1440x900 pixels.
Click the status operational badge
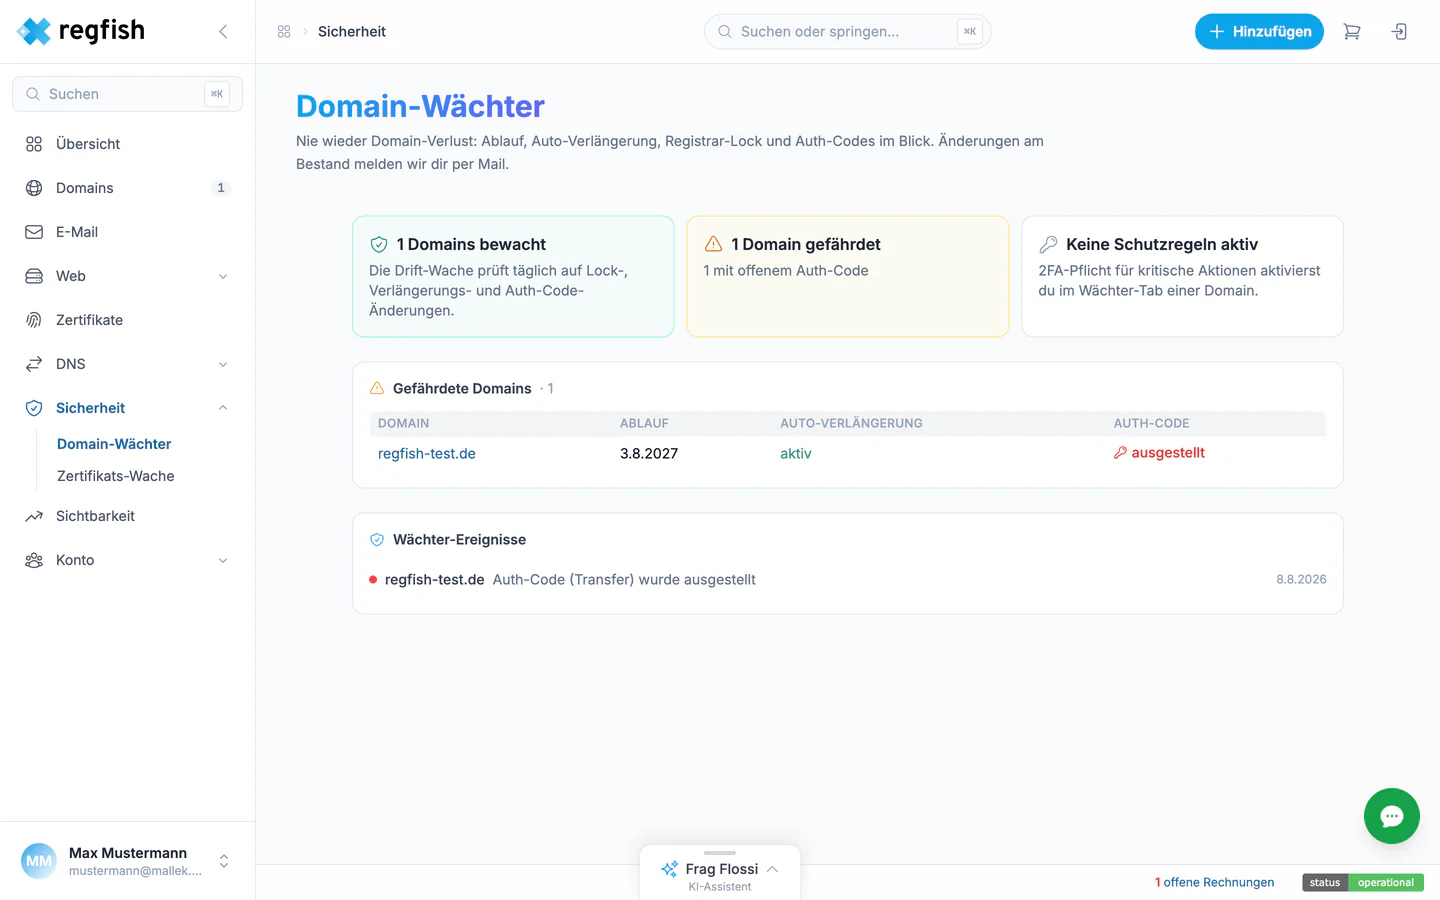(x=1363, y=882)
